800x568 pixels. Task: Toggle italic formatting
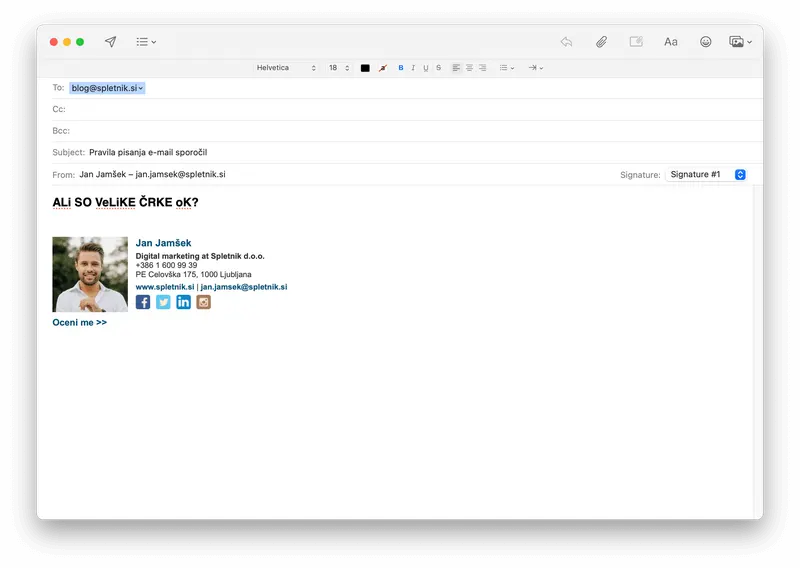413,68
